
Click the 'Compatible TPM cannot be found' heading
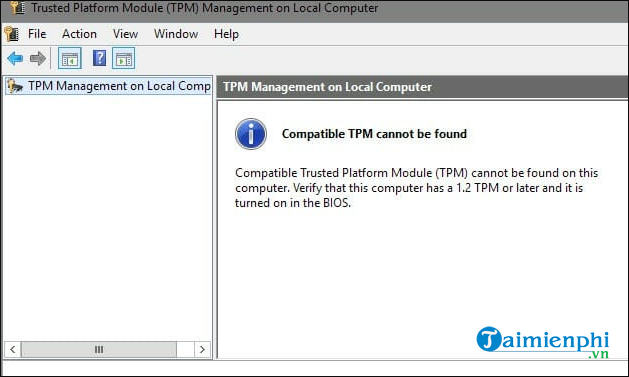[374, 134]
